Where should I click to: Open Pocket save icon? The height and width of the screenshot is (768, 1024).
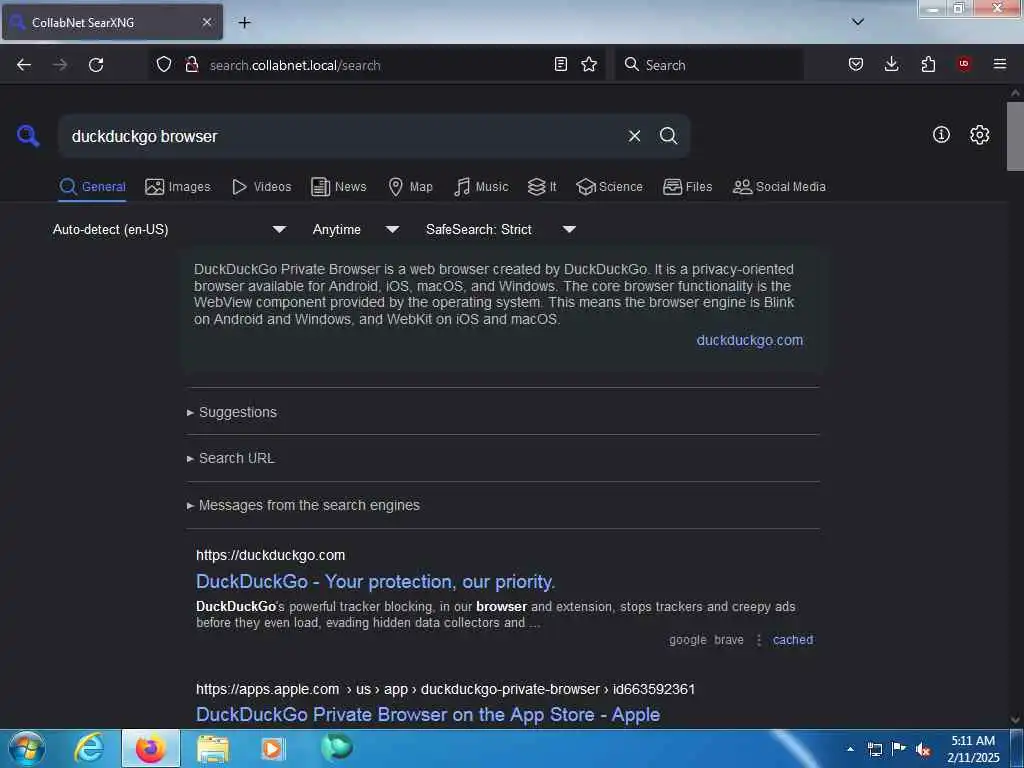click(x=856, y=64)
